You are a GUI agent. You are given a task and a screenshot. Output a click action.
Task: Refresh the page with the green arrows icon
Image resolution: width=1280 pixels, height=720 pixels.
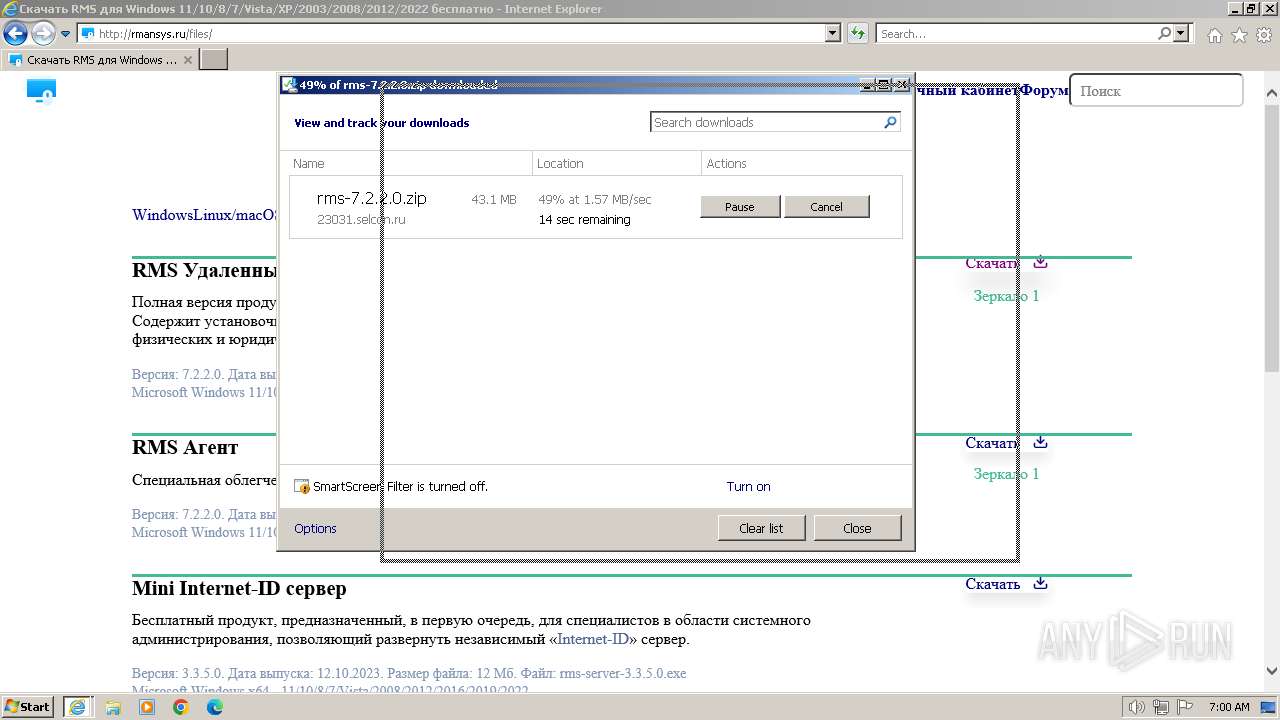(x=858, y=33)
